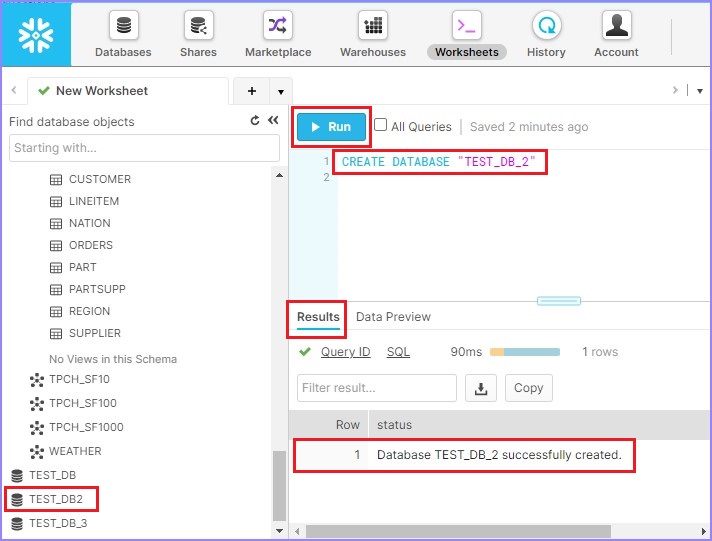Expand the TPCH_SF1000 schema
The height and width of the screenshot is (541, 712).
tap(76, 427)
